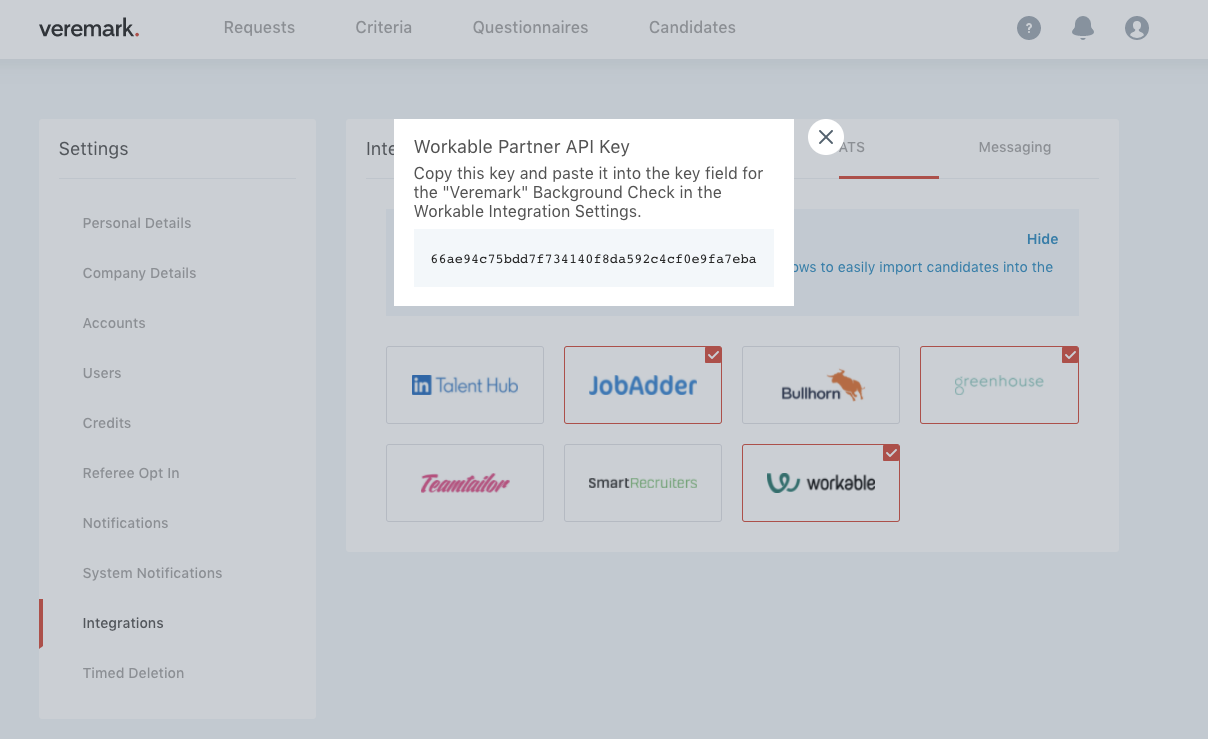Switch to the Messaging tab
This screenshot has width=1208, height=739.
pos(1015,148)
